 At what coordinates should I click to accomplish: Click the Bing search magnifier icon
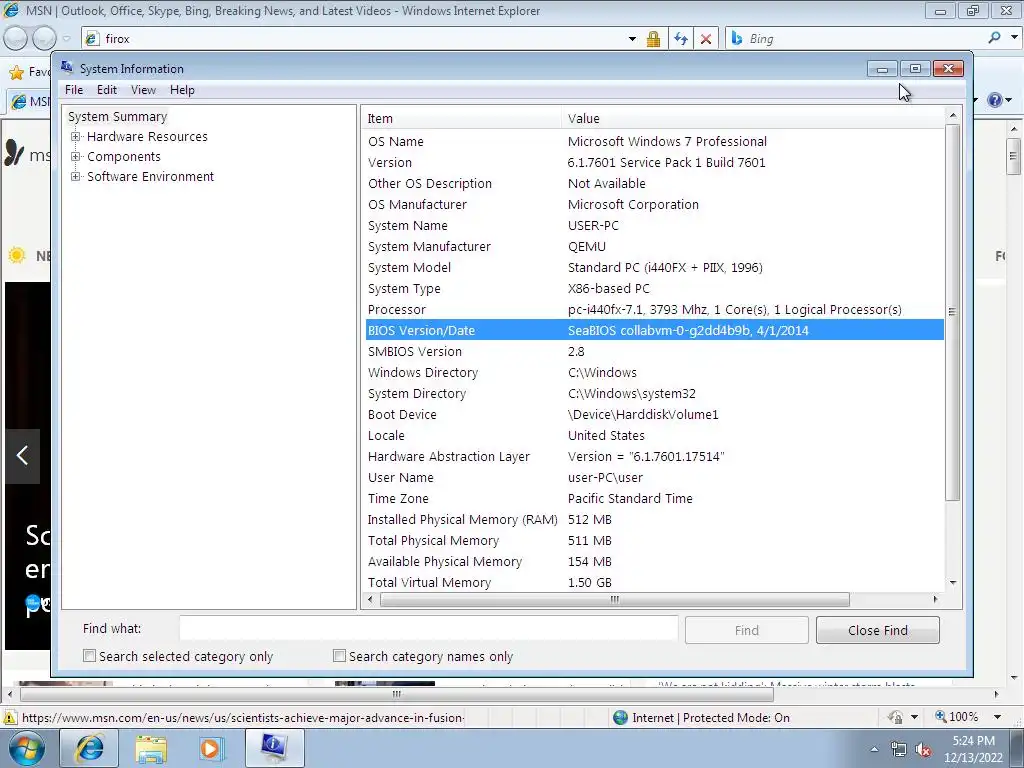coord(994,38)
